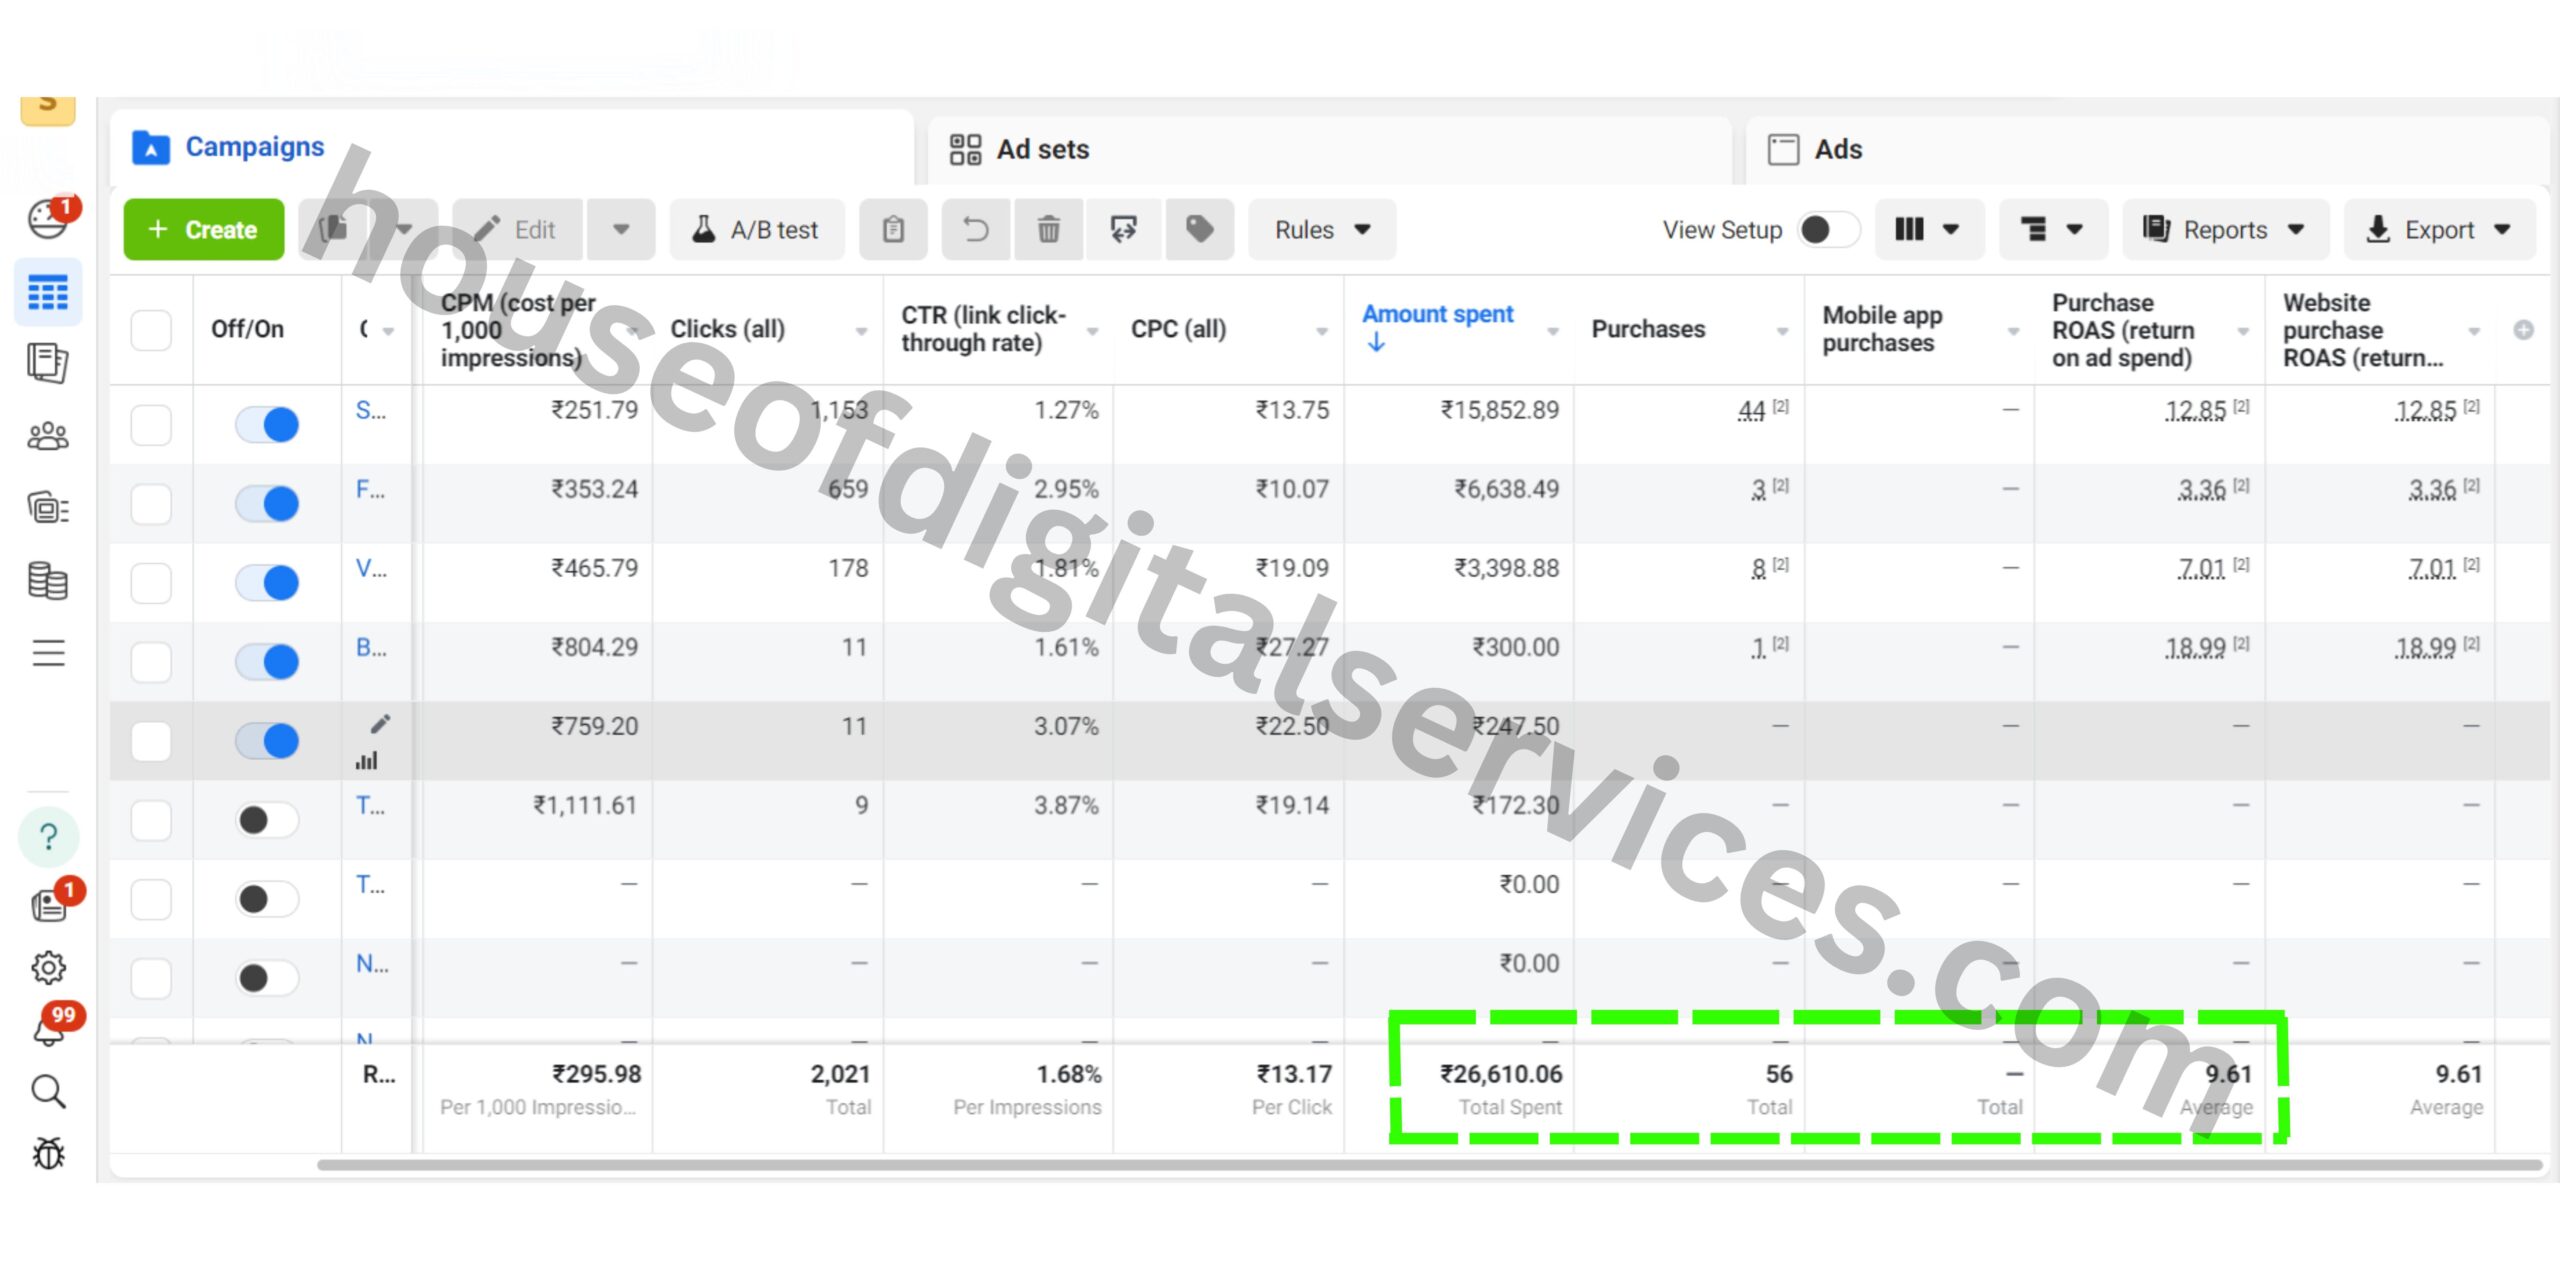Open the notifications bell with 99 badge
Screen dimensions: 2560x1280
[48, 1030]
